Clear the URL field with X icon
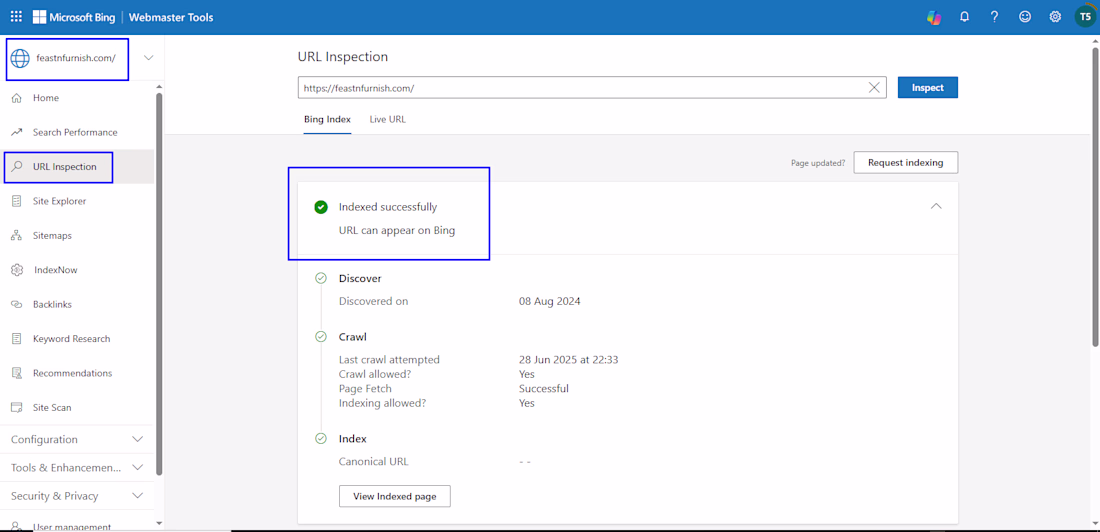Screen dimensions: 1100x532 (874, 88)
